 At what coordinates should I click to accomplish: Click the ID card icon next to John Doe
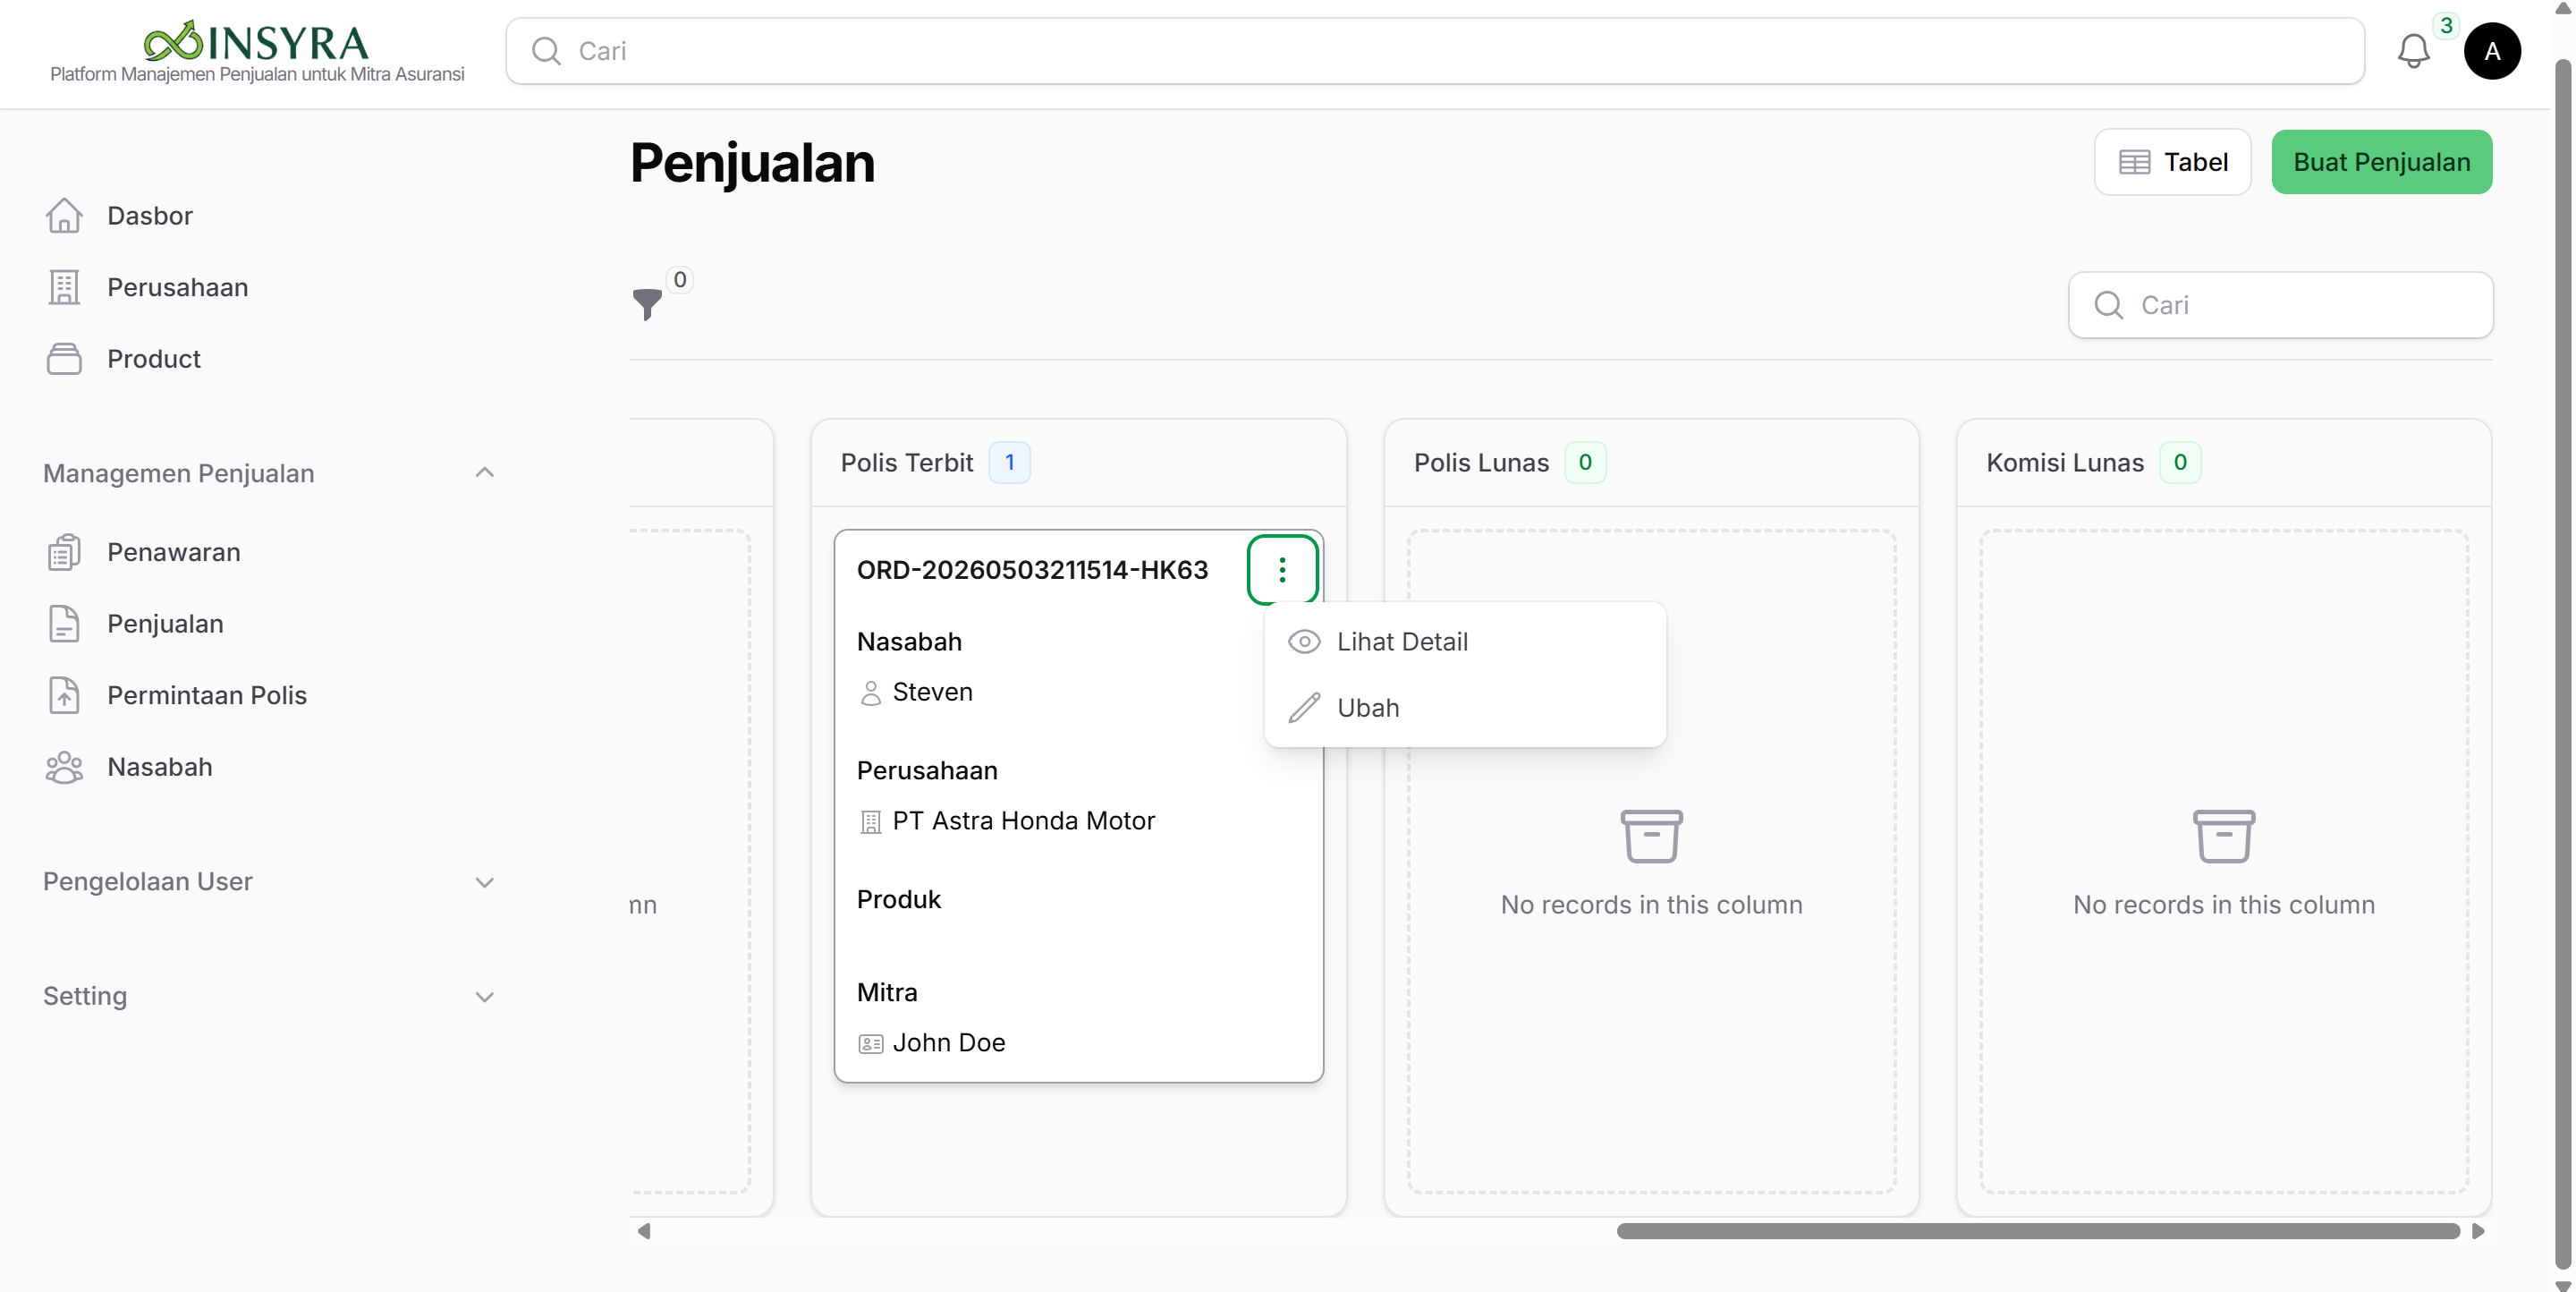point(871,1044)
